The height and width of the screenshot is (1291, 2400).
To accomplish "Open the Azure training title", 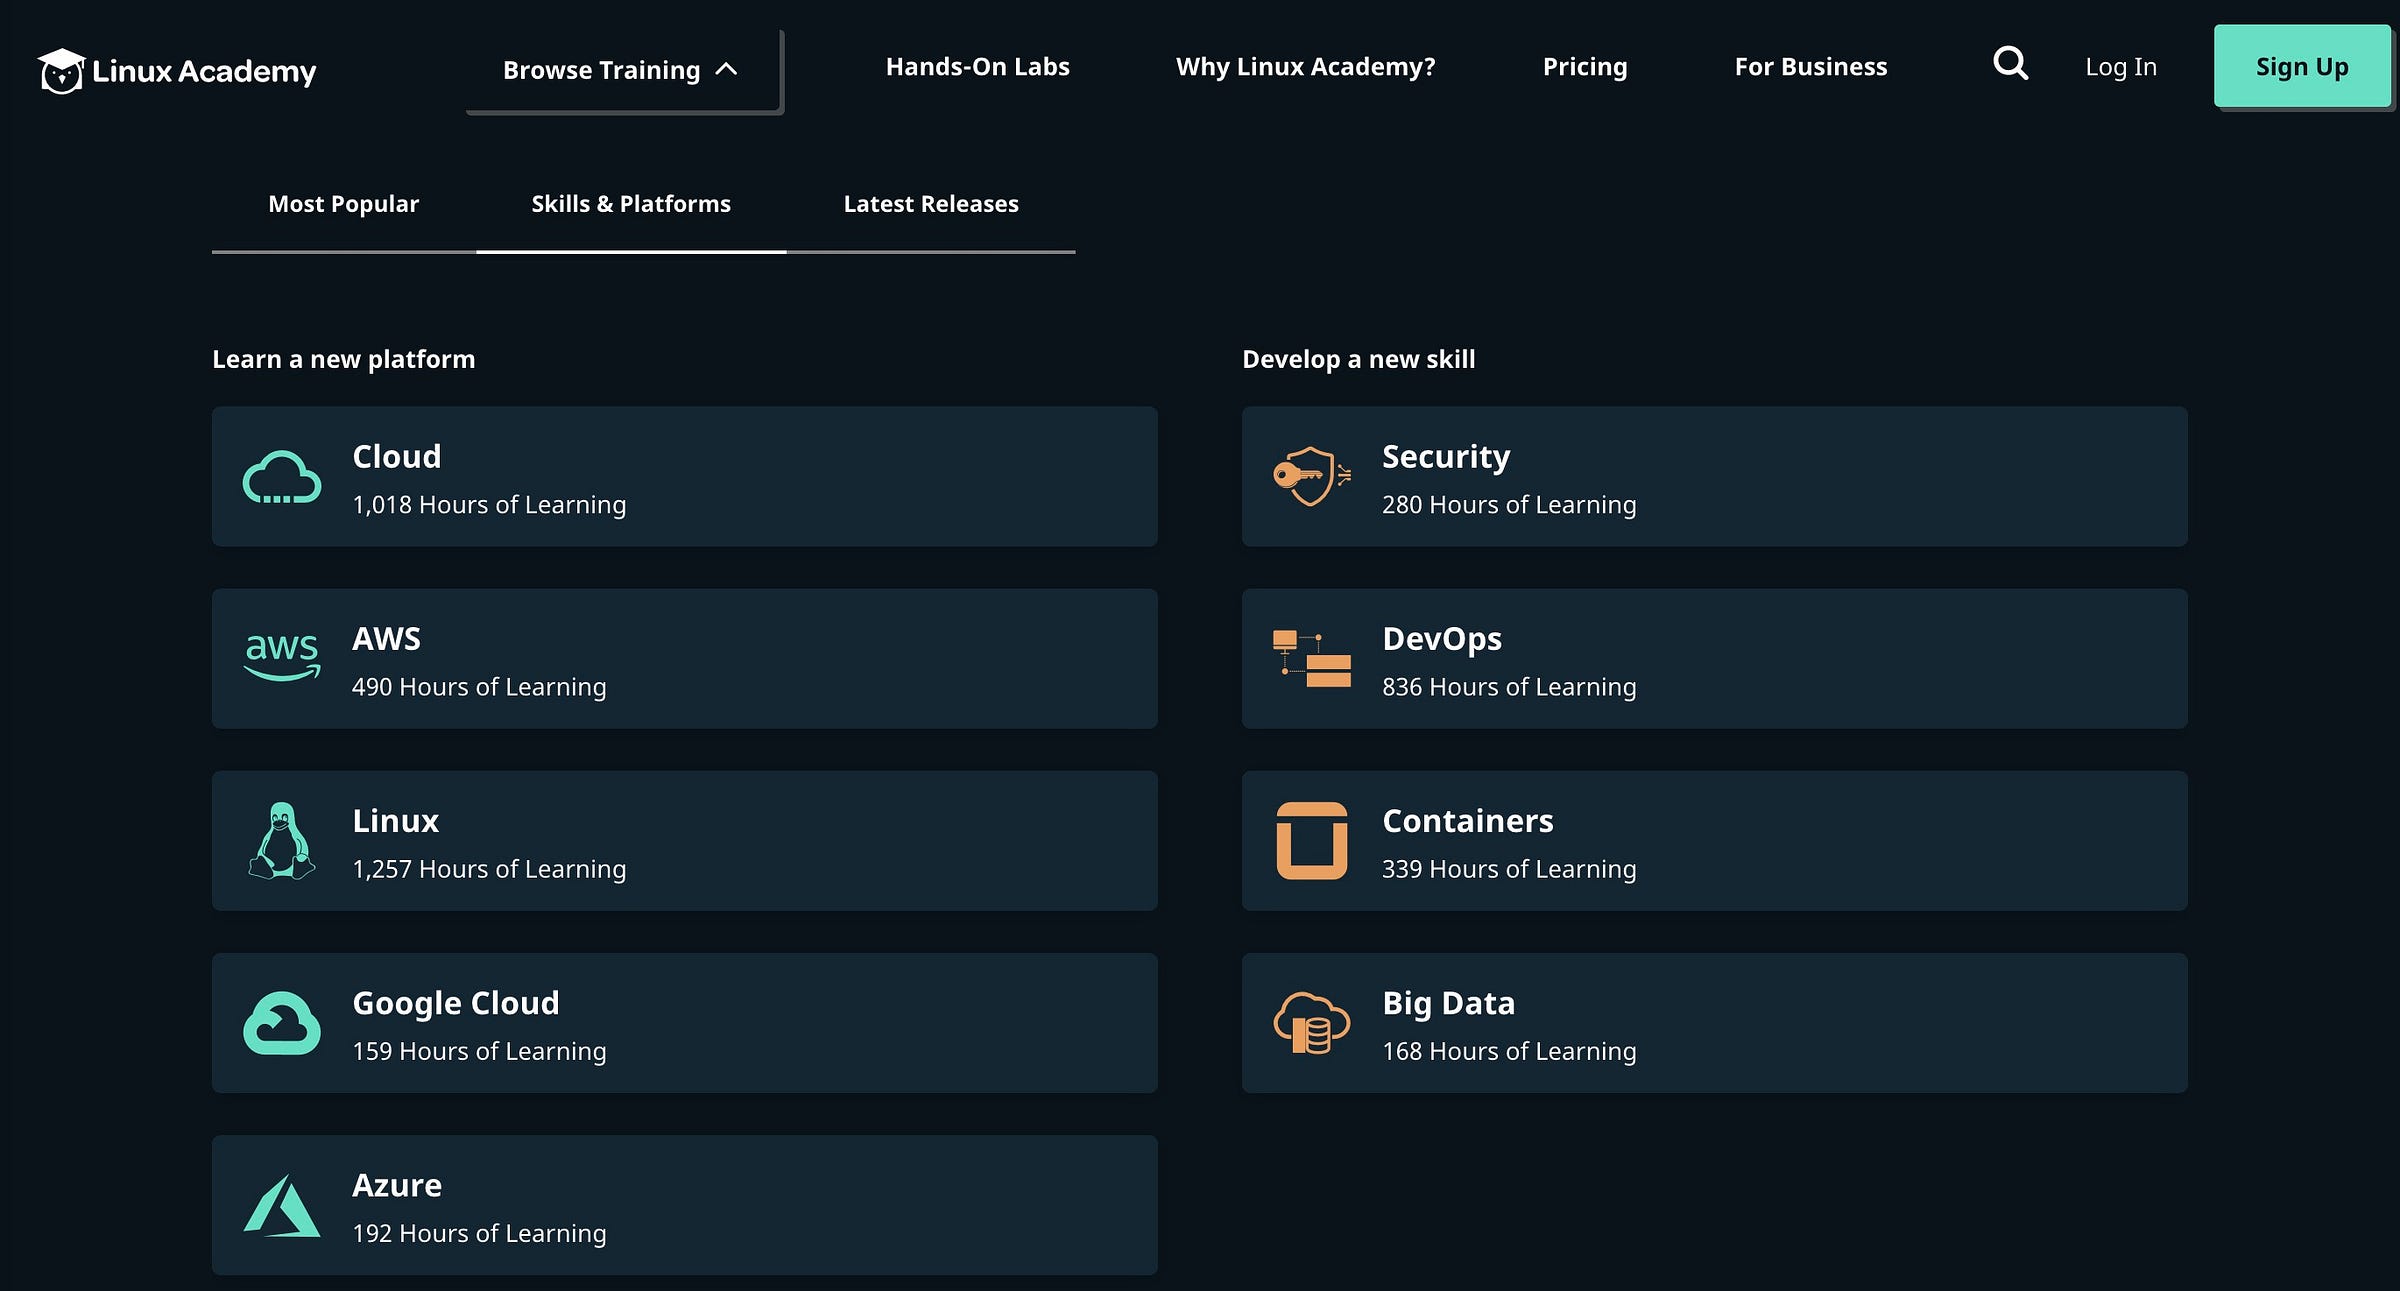I will point(396,1185).
